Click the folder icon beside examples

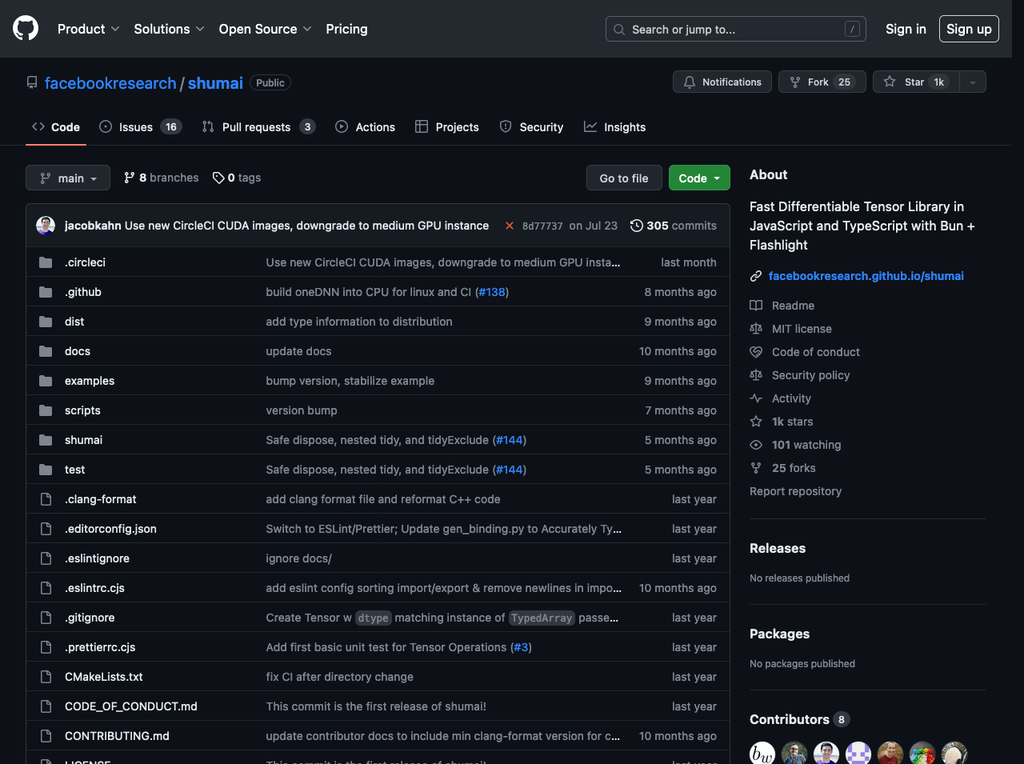(46, 381)
